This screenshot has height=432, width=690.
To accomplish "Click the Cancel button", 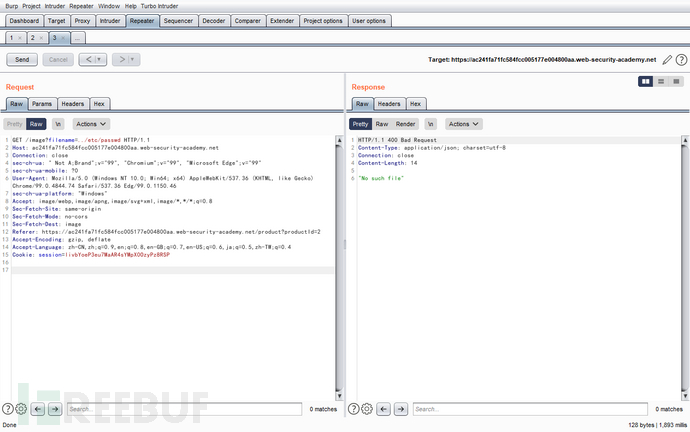I will [x=58, y=59].
